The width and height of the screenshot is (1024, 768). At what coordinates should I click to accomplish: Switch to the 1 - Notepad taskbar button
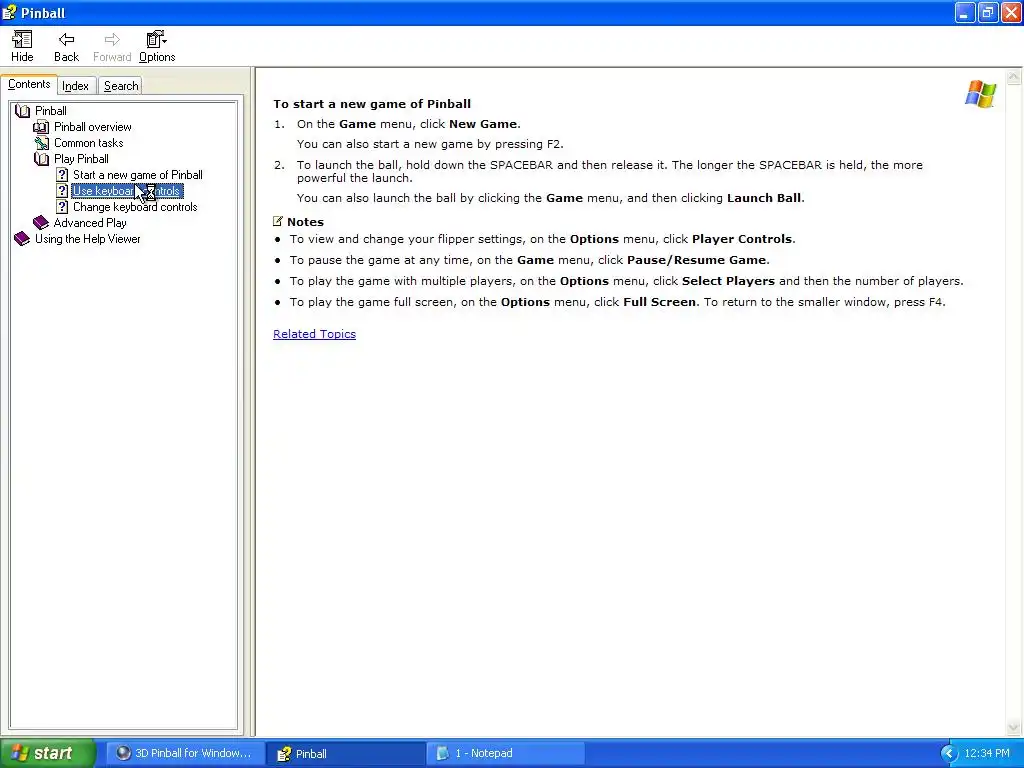pos(505,753)
